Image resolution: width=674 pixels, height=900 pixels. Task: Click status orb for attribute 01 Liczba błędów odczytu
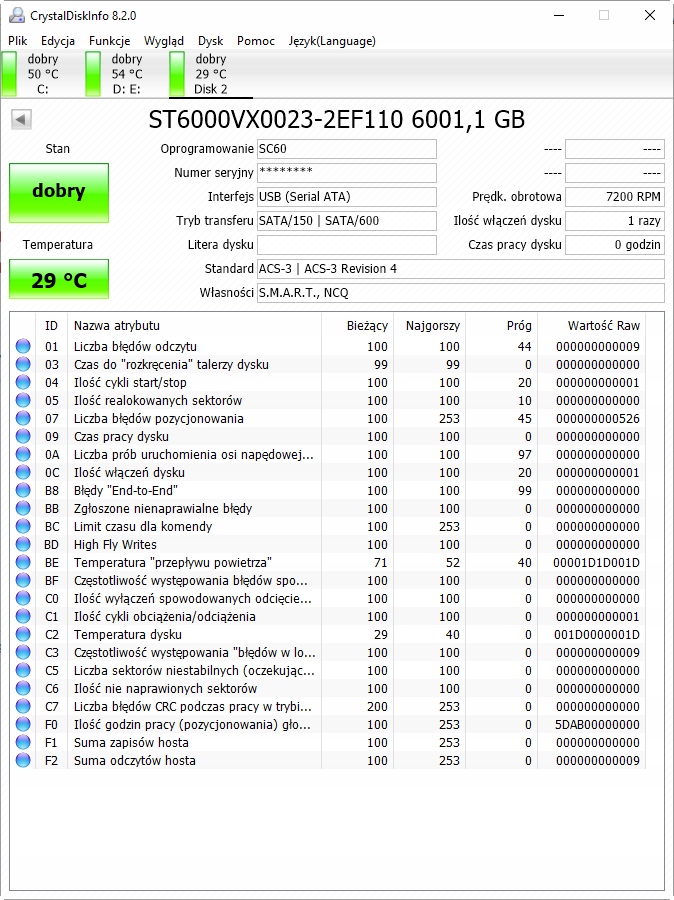tap(23, 346)
